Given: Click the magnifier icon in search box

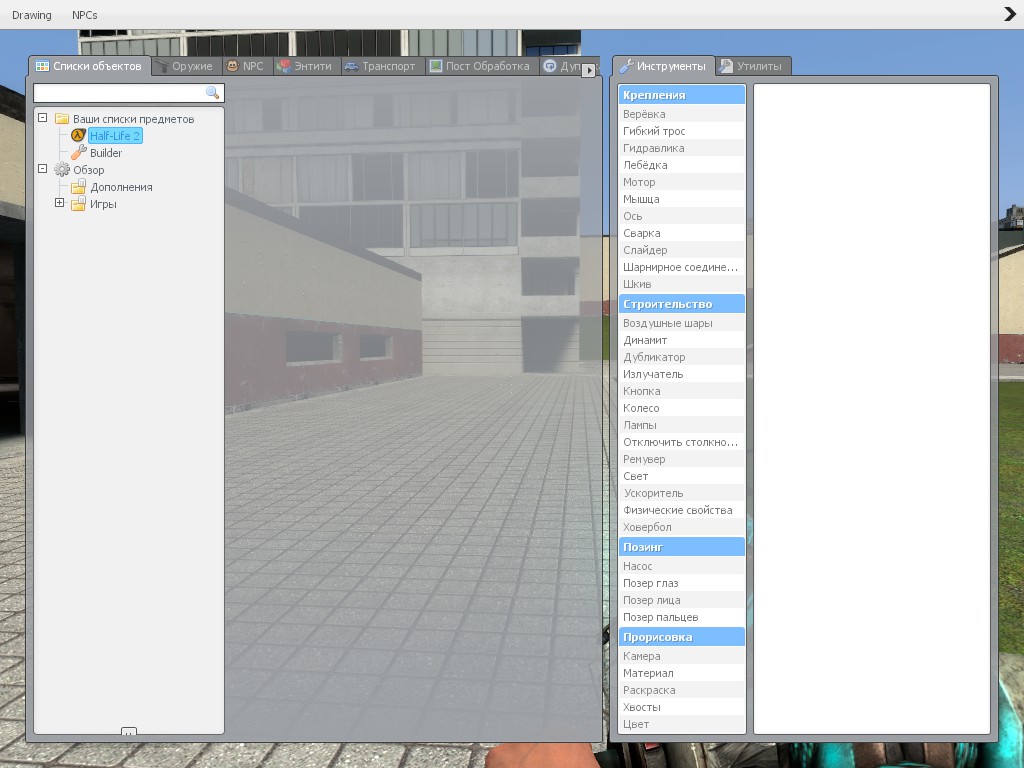Looking at the screenshot, I should click(x=212, y=93).
